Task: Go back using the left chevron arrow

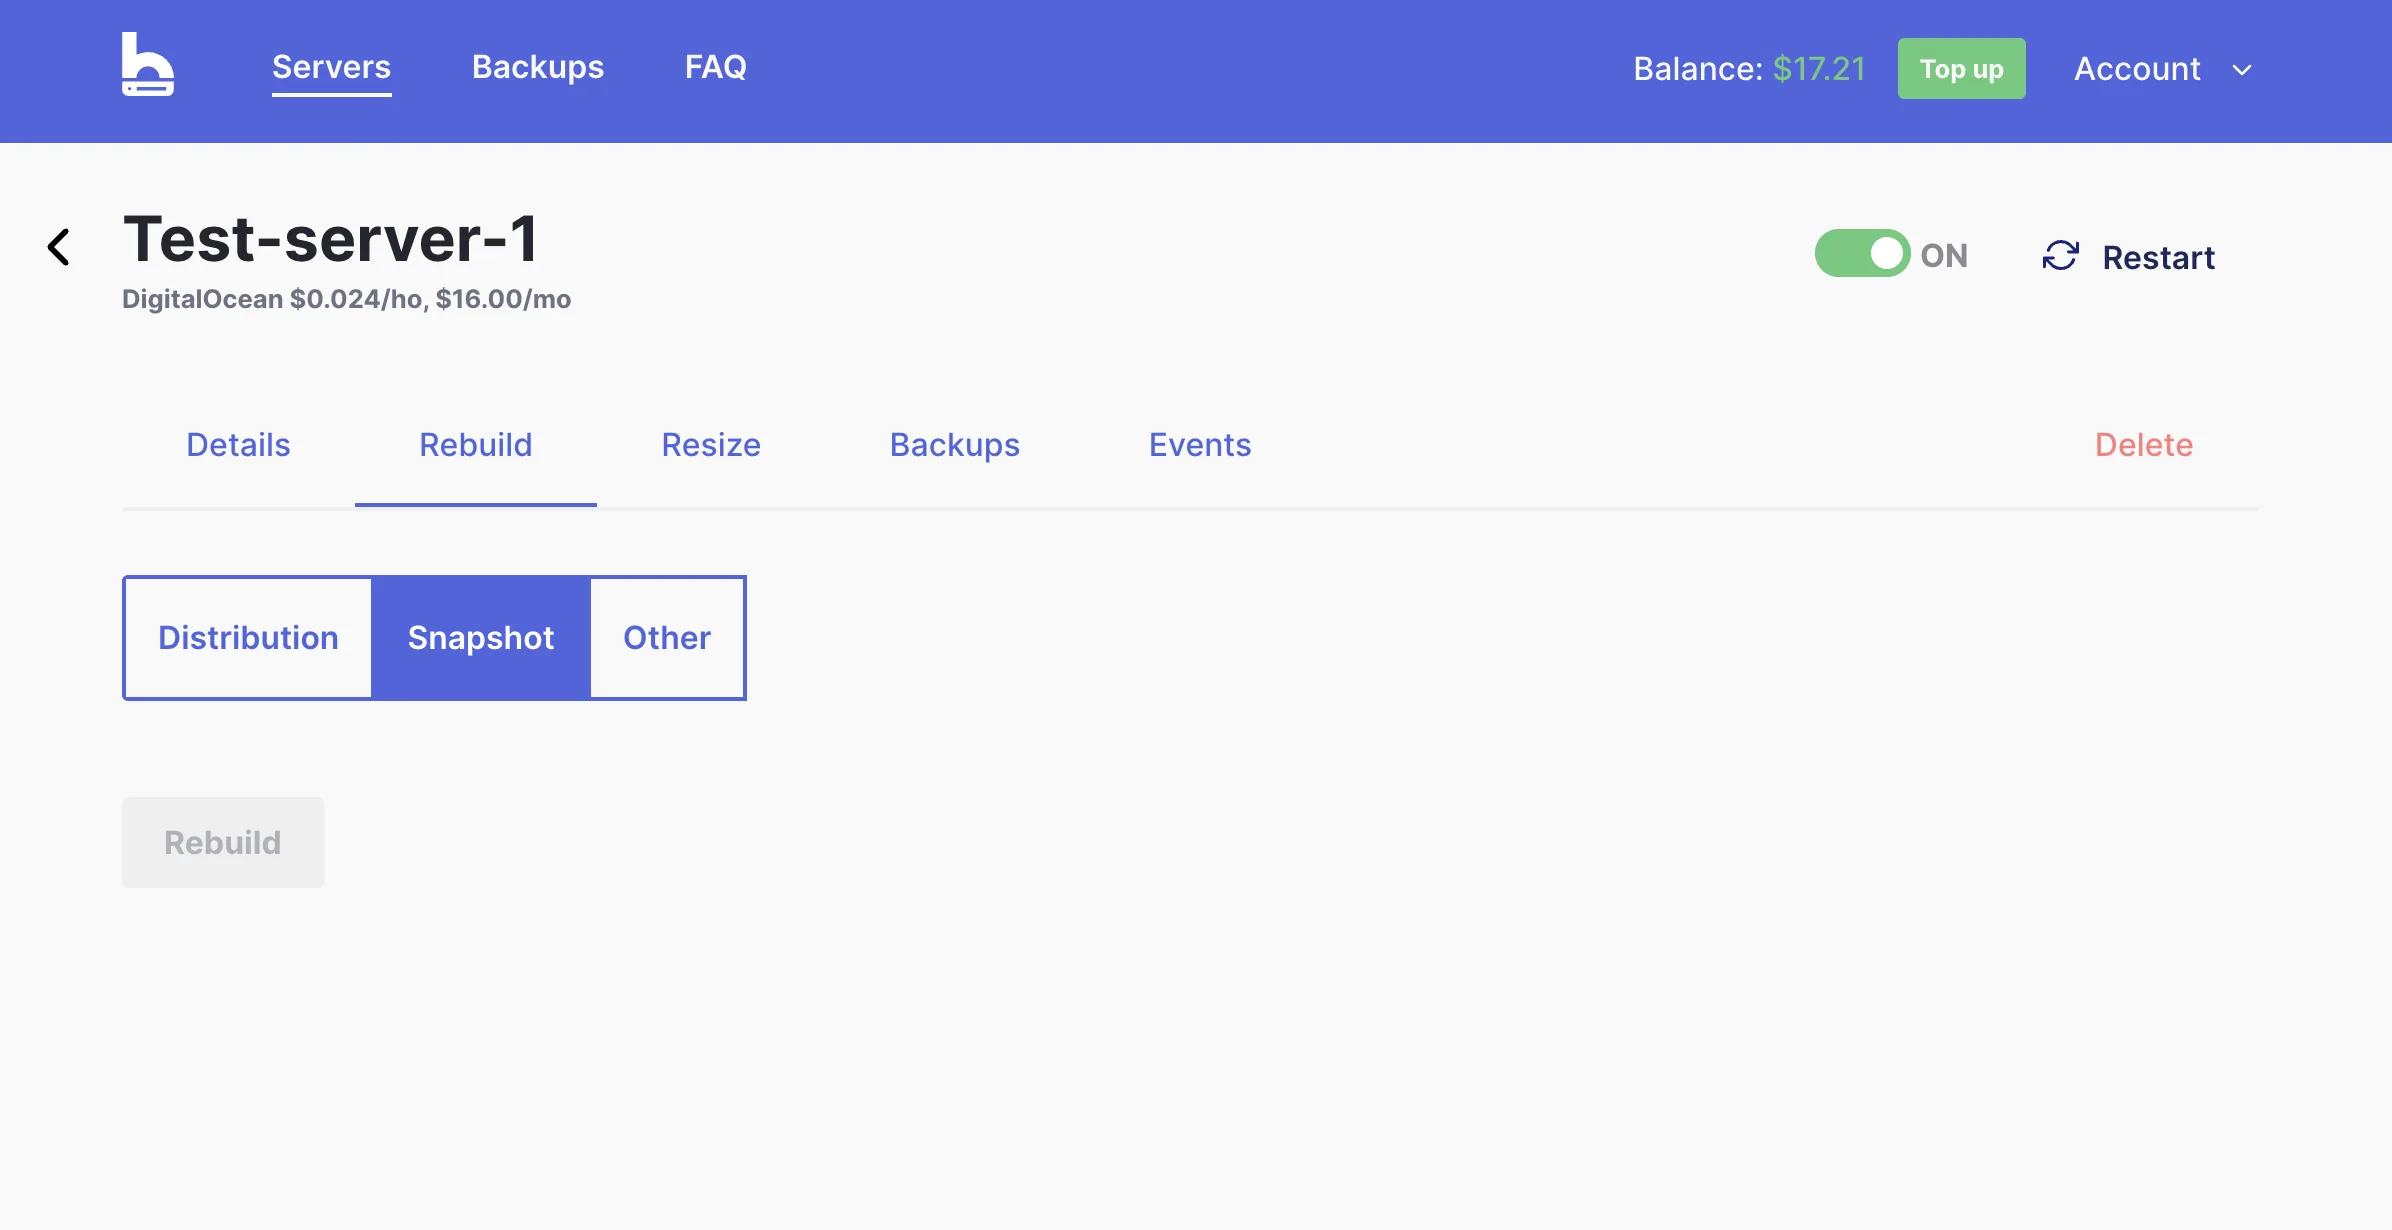Action: pyautogui.click(x=59, y=247)
